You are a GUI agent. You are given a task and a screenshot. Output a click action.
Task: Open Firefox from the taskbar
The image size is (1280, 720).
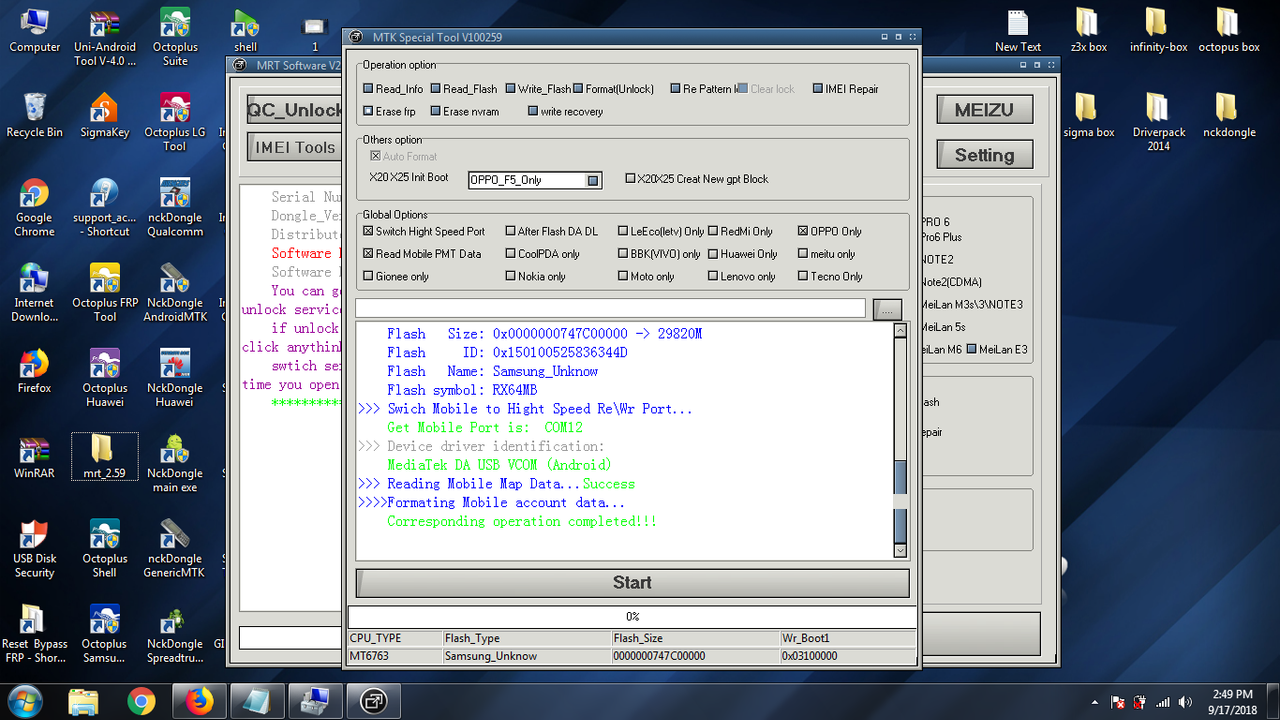(x=199, y=701)
